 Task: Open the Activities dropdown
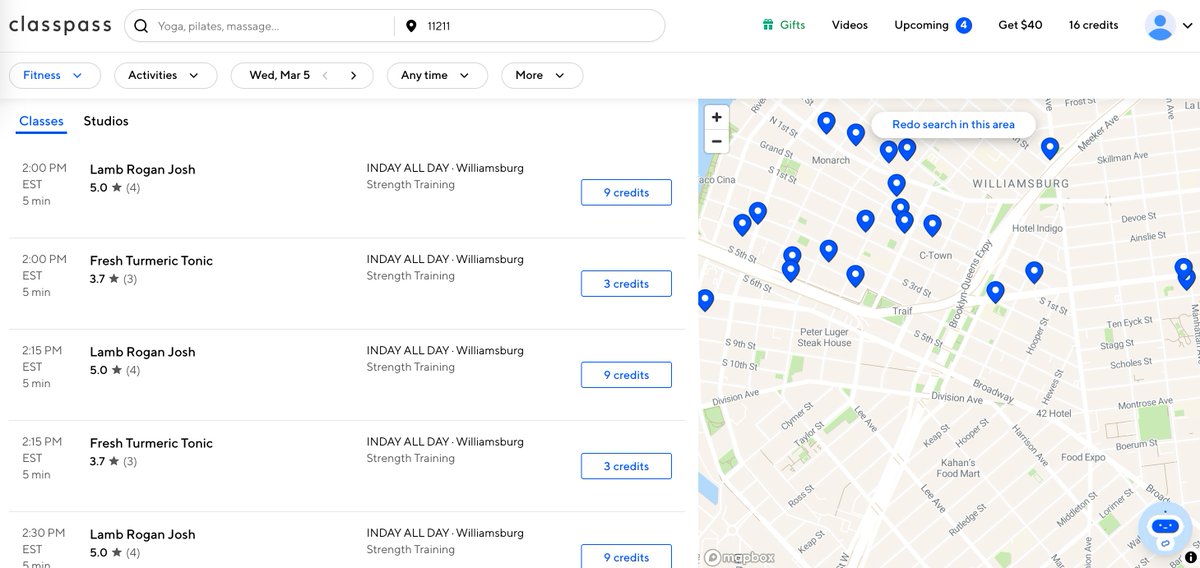[x=164, y=75]
